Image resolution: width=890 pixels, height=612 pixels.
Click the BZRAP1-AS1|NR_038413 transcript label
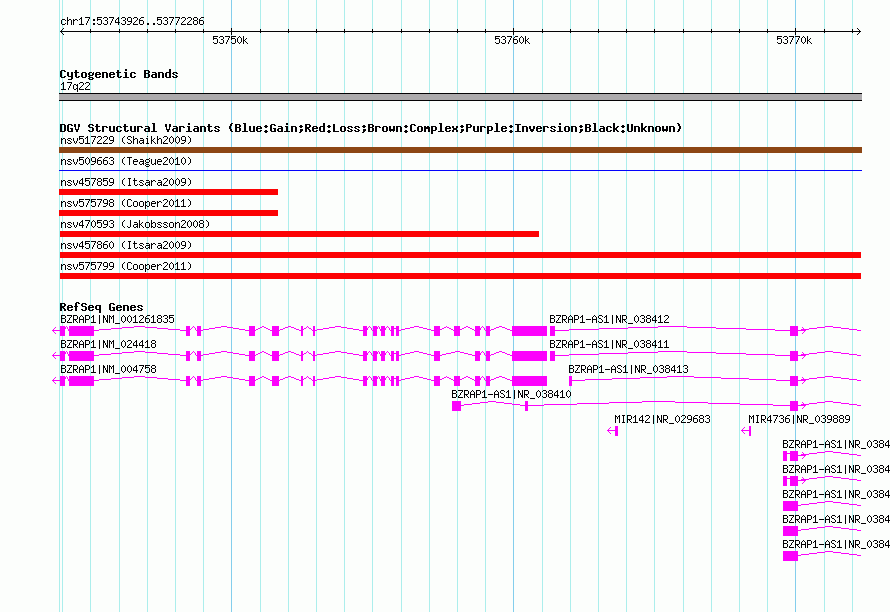pos(628,370)
